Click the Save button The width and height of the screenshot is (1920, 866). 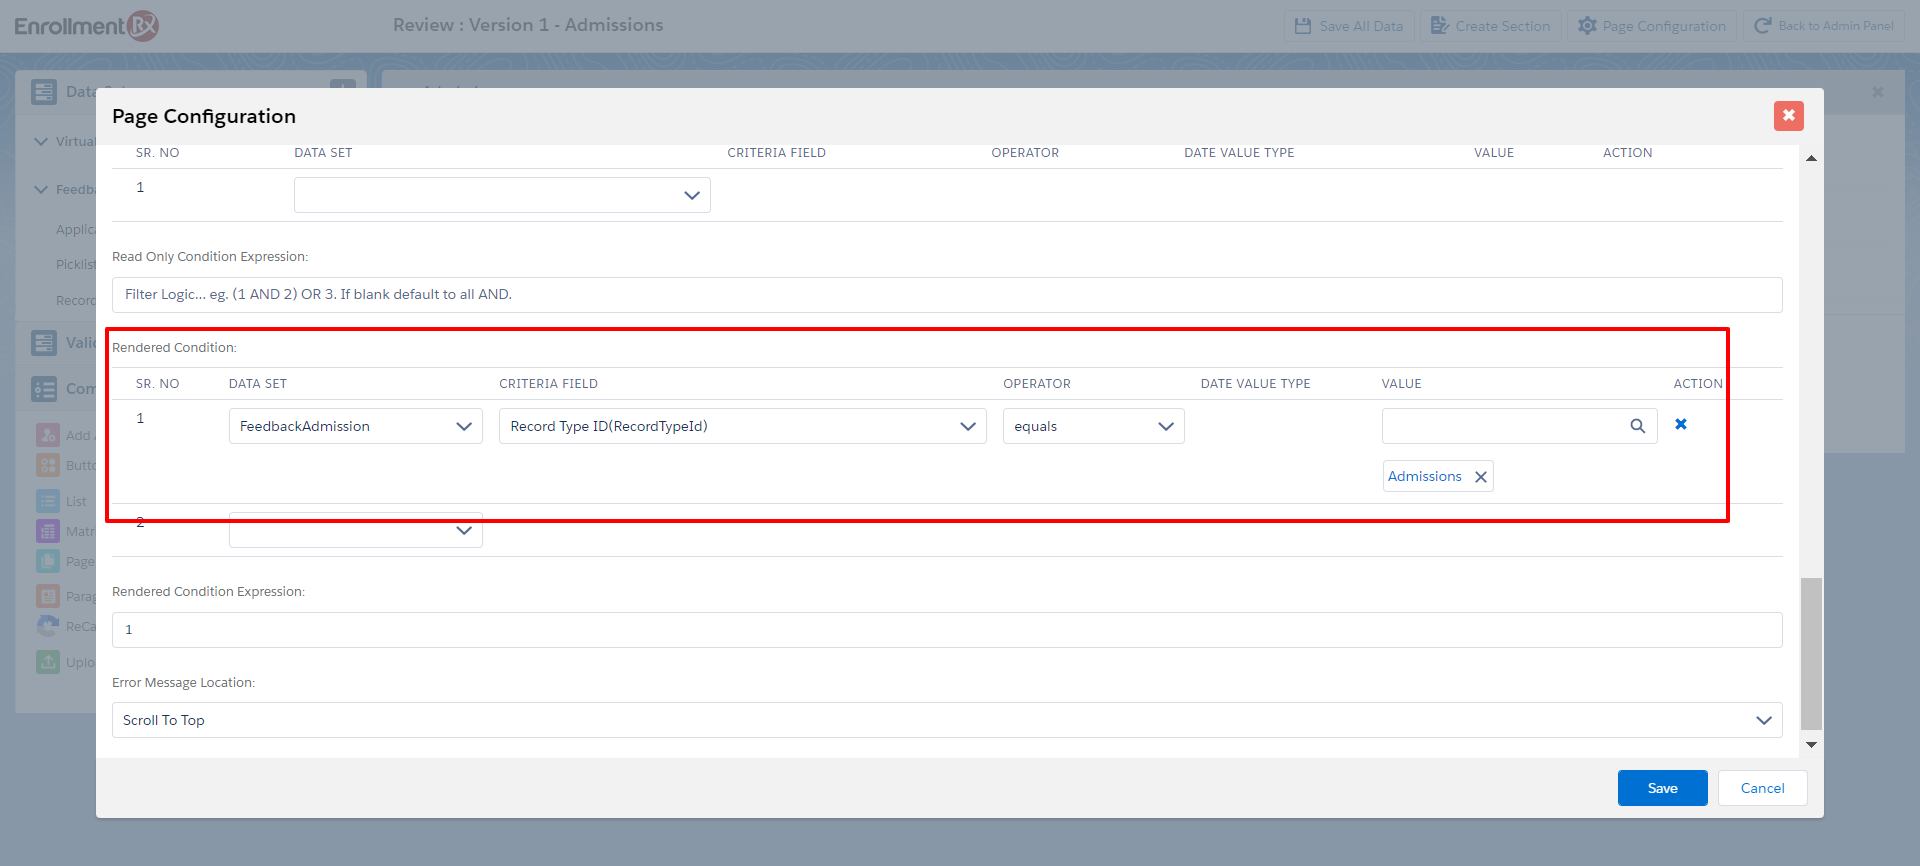point(1662,788)
